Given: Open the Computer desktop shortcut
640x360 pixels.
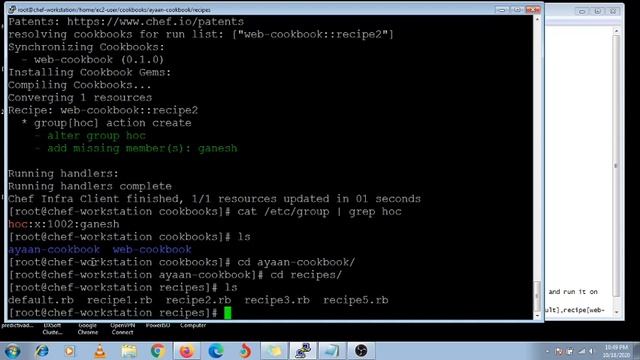Looking at the screenshot, I should tap(193, 326).
